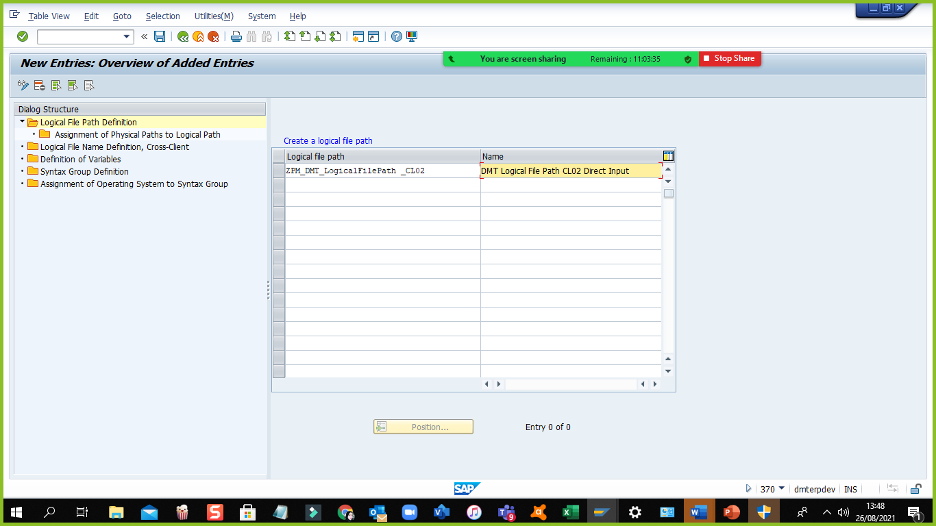Image resolution: width=936 pixels, height=526 pixels.
Task: Open the system 370 dropdown in status bar
Action: pos(781,489)
